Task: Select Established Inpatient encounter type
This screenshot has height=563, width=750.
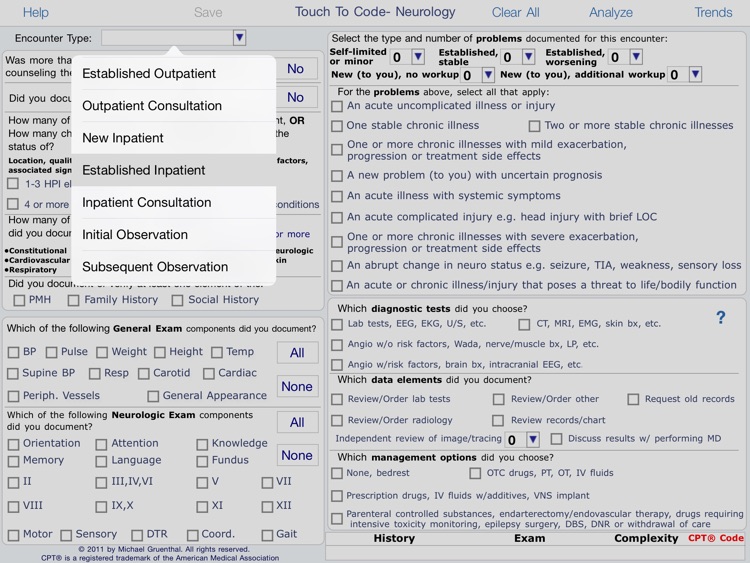Action: 174,170
